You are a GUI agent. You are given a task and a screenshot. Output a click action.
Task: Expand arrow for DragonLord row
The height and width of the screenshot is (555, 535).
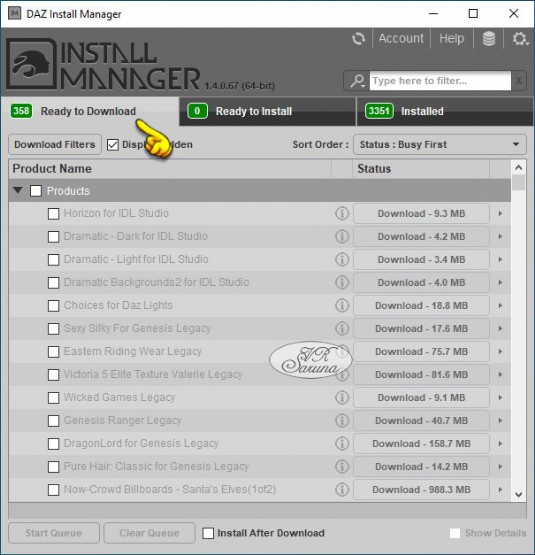click(500, 444)
